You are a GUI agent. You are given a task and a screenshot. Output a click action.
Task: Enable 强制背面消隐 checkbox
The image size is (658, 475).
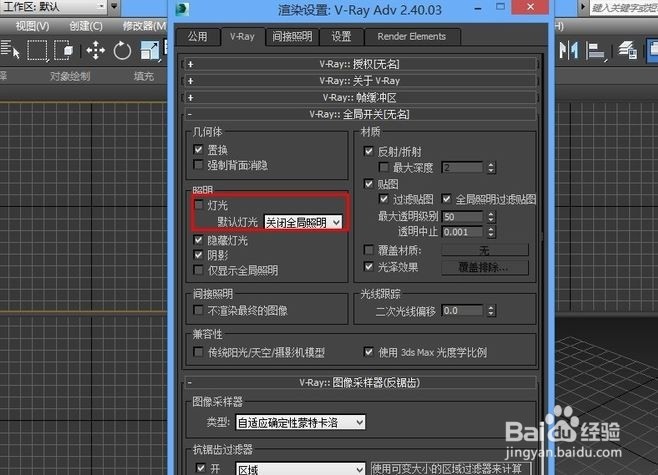198,165
